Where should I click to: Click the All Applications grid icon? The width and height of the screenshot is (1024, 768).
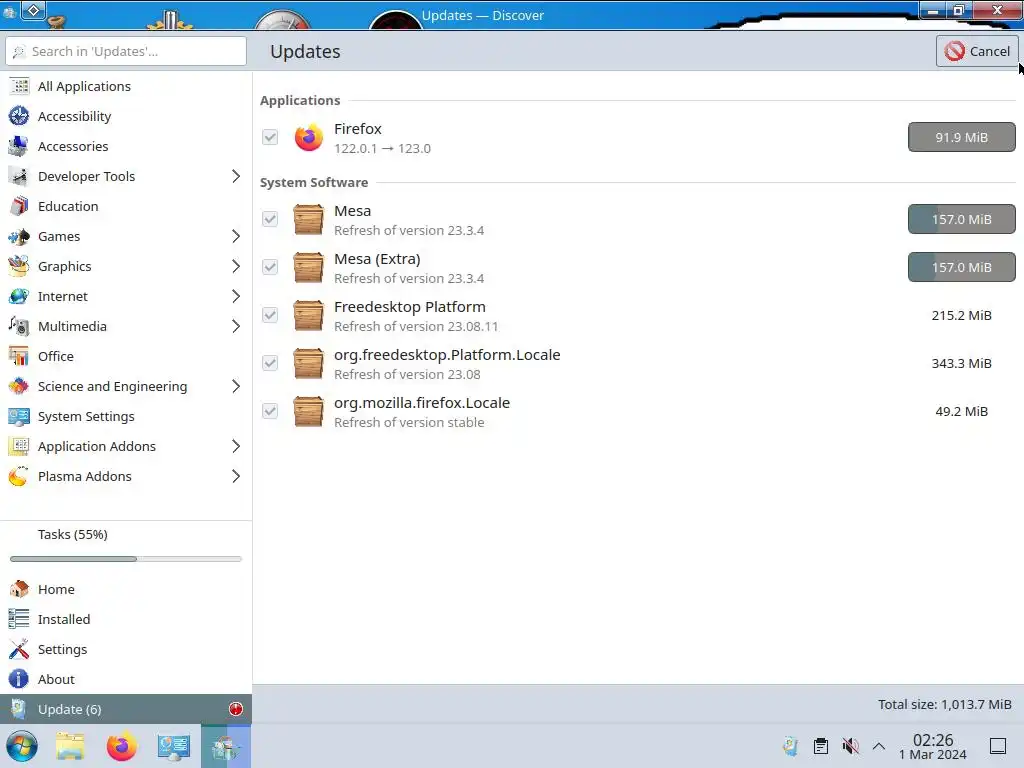pos(19,86)
